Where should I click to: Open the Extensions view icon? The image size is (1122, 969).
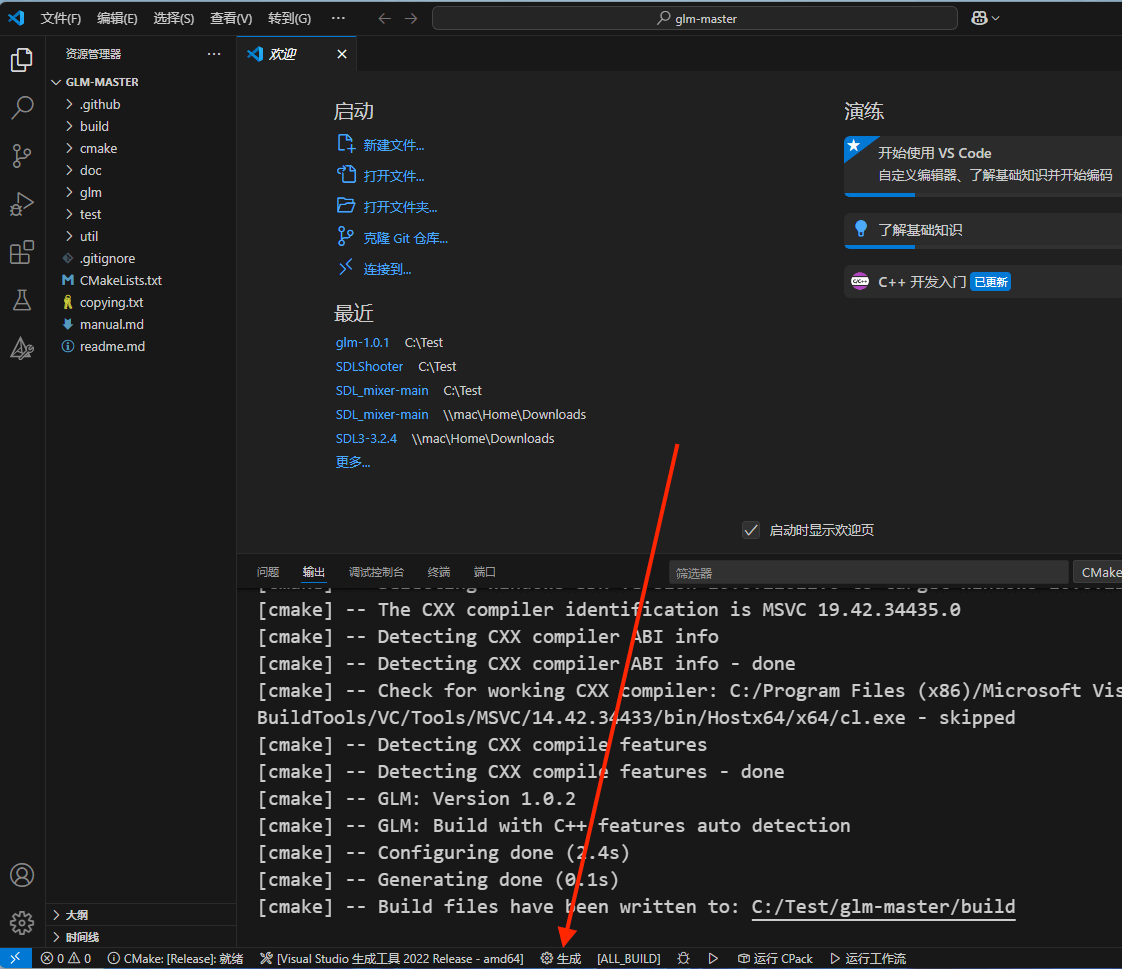pyautogui.click(x=22, y=252)
